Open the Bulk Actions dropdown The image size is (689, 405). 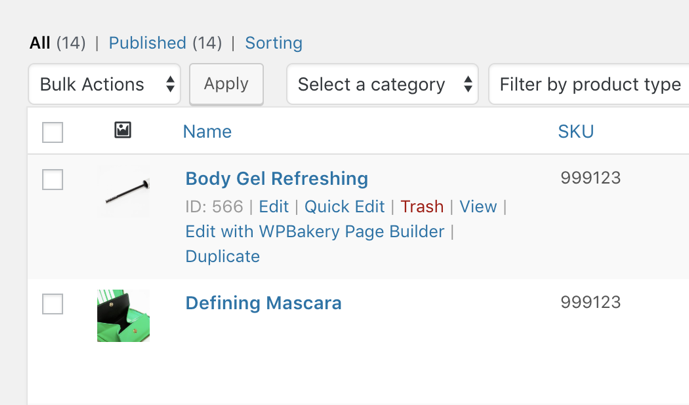105,84
